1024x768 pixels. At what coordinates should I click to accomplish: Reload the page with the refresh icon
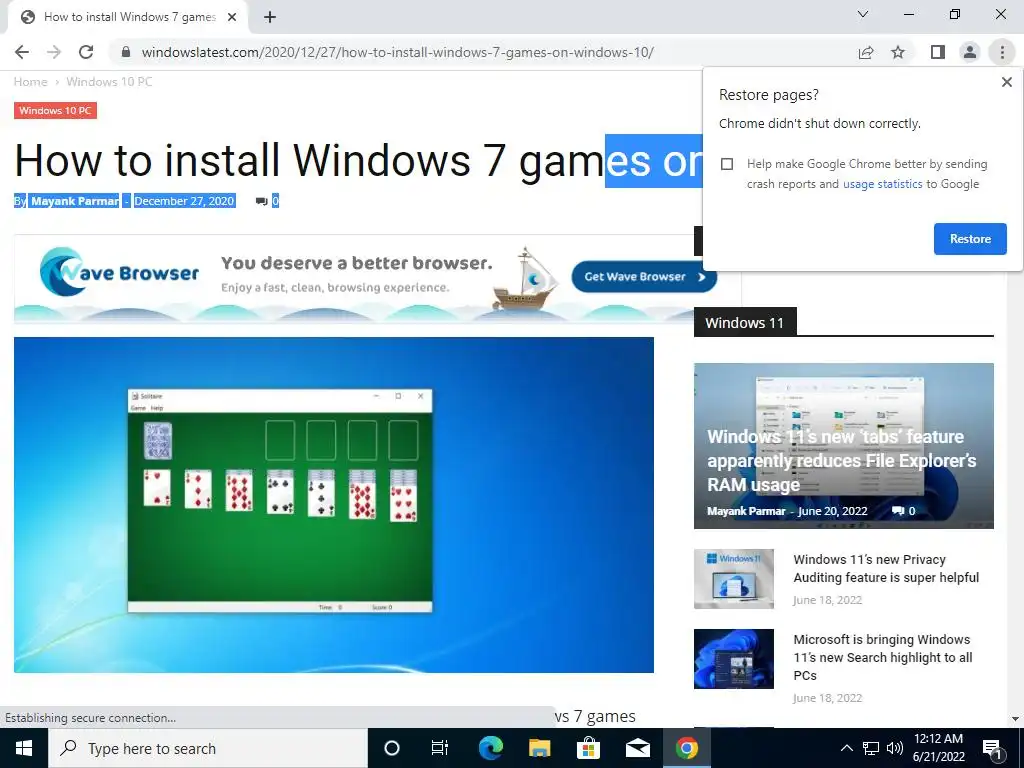[x=86, y=52]
